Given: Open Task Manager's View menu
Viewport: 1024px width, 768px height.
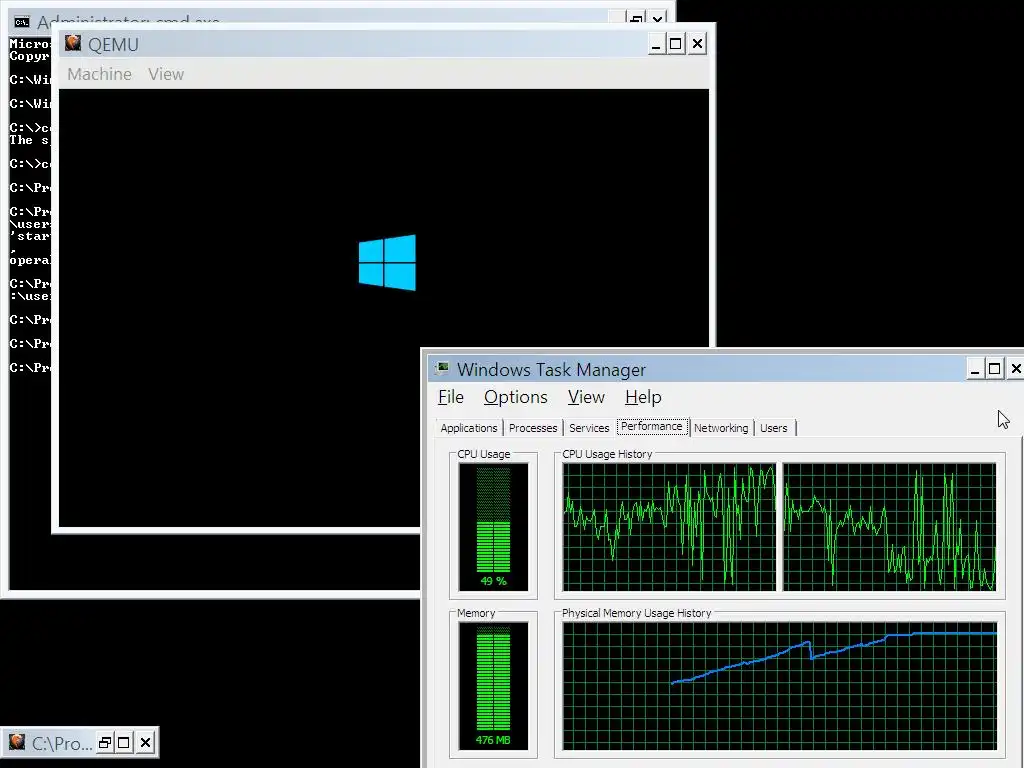Looking at the screenshot, I should (586, 397).
